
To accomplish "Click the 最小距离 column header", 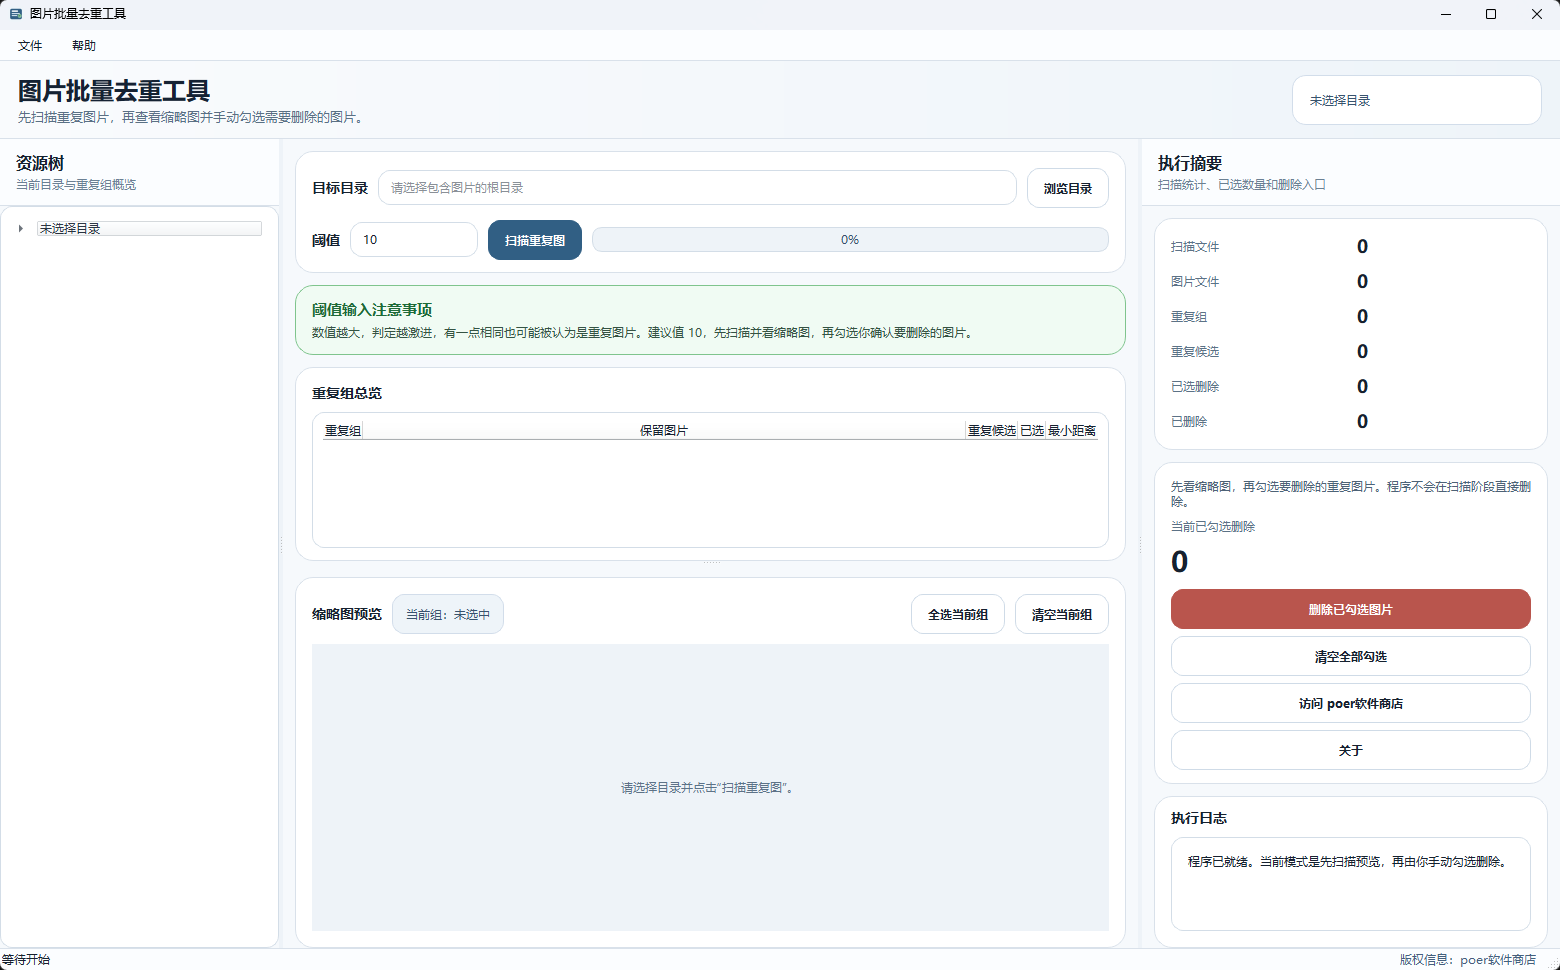I will [x=1072, y=431].
